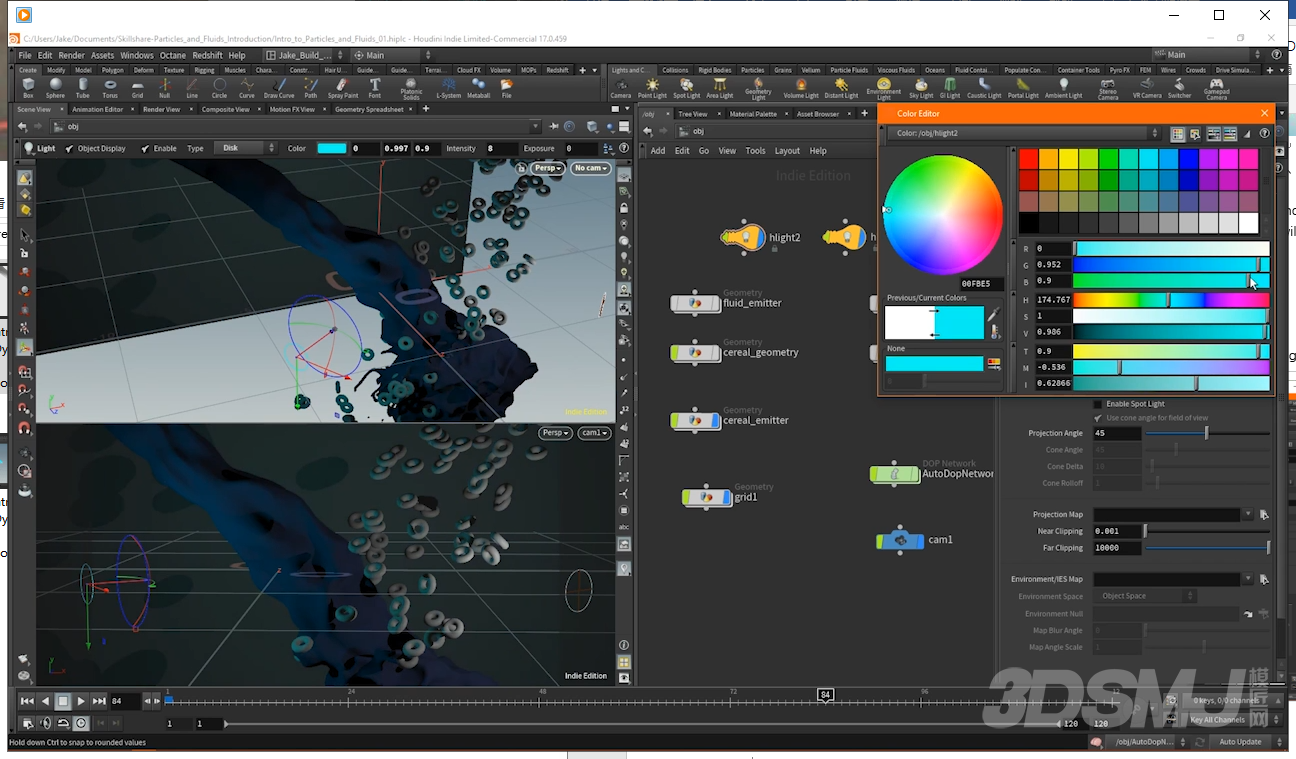Open the Color Editor help button

click(x=1264, y=134)
